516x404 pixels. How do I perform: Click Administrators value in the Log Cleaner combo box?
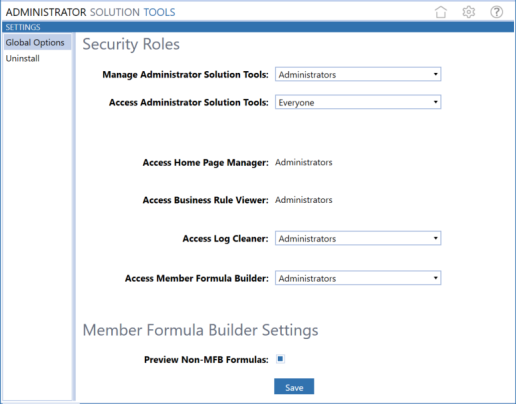(x=307, y=238)
